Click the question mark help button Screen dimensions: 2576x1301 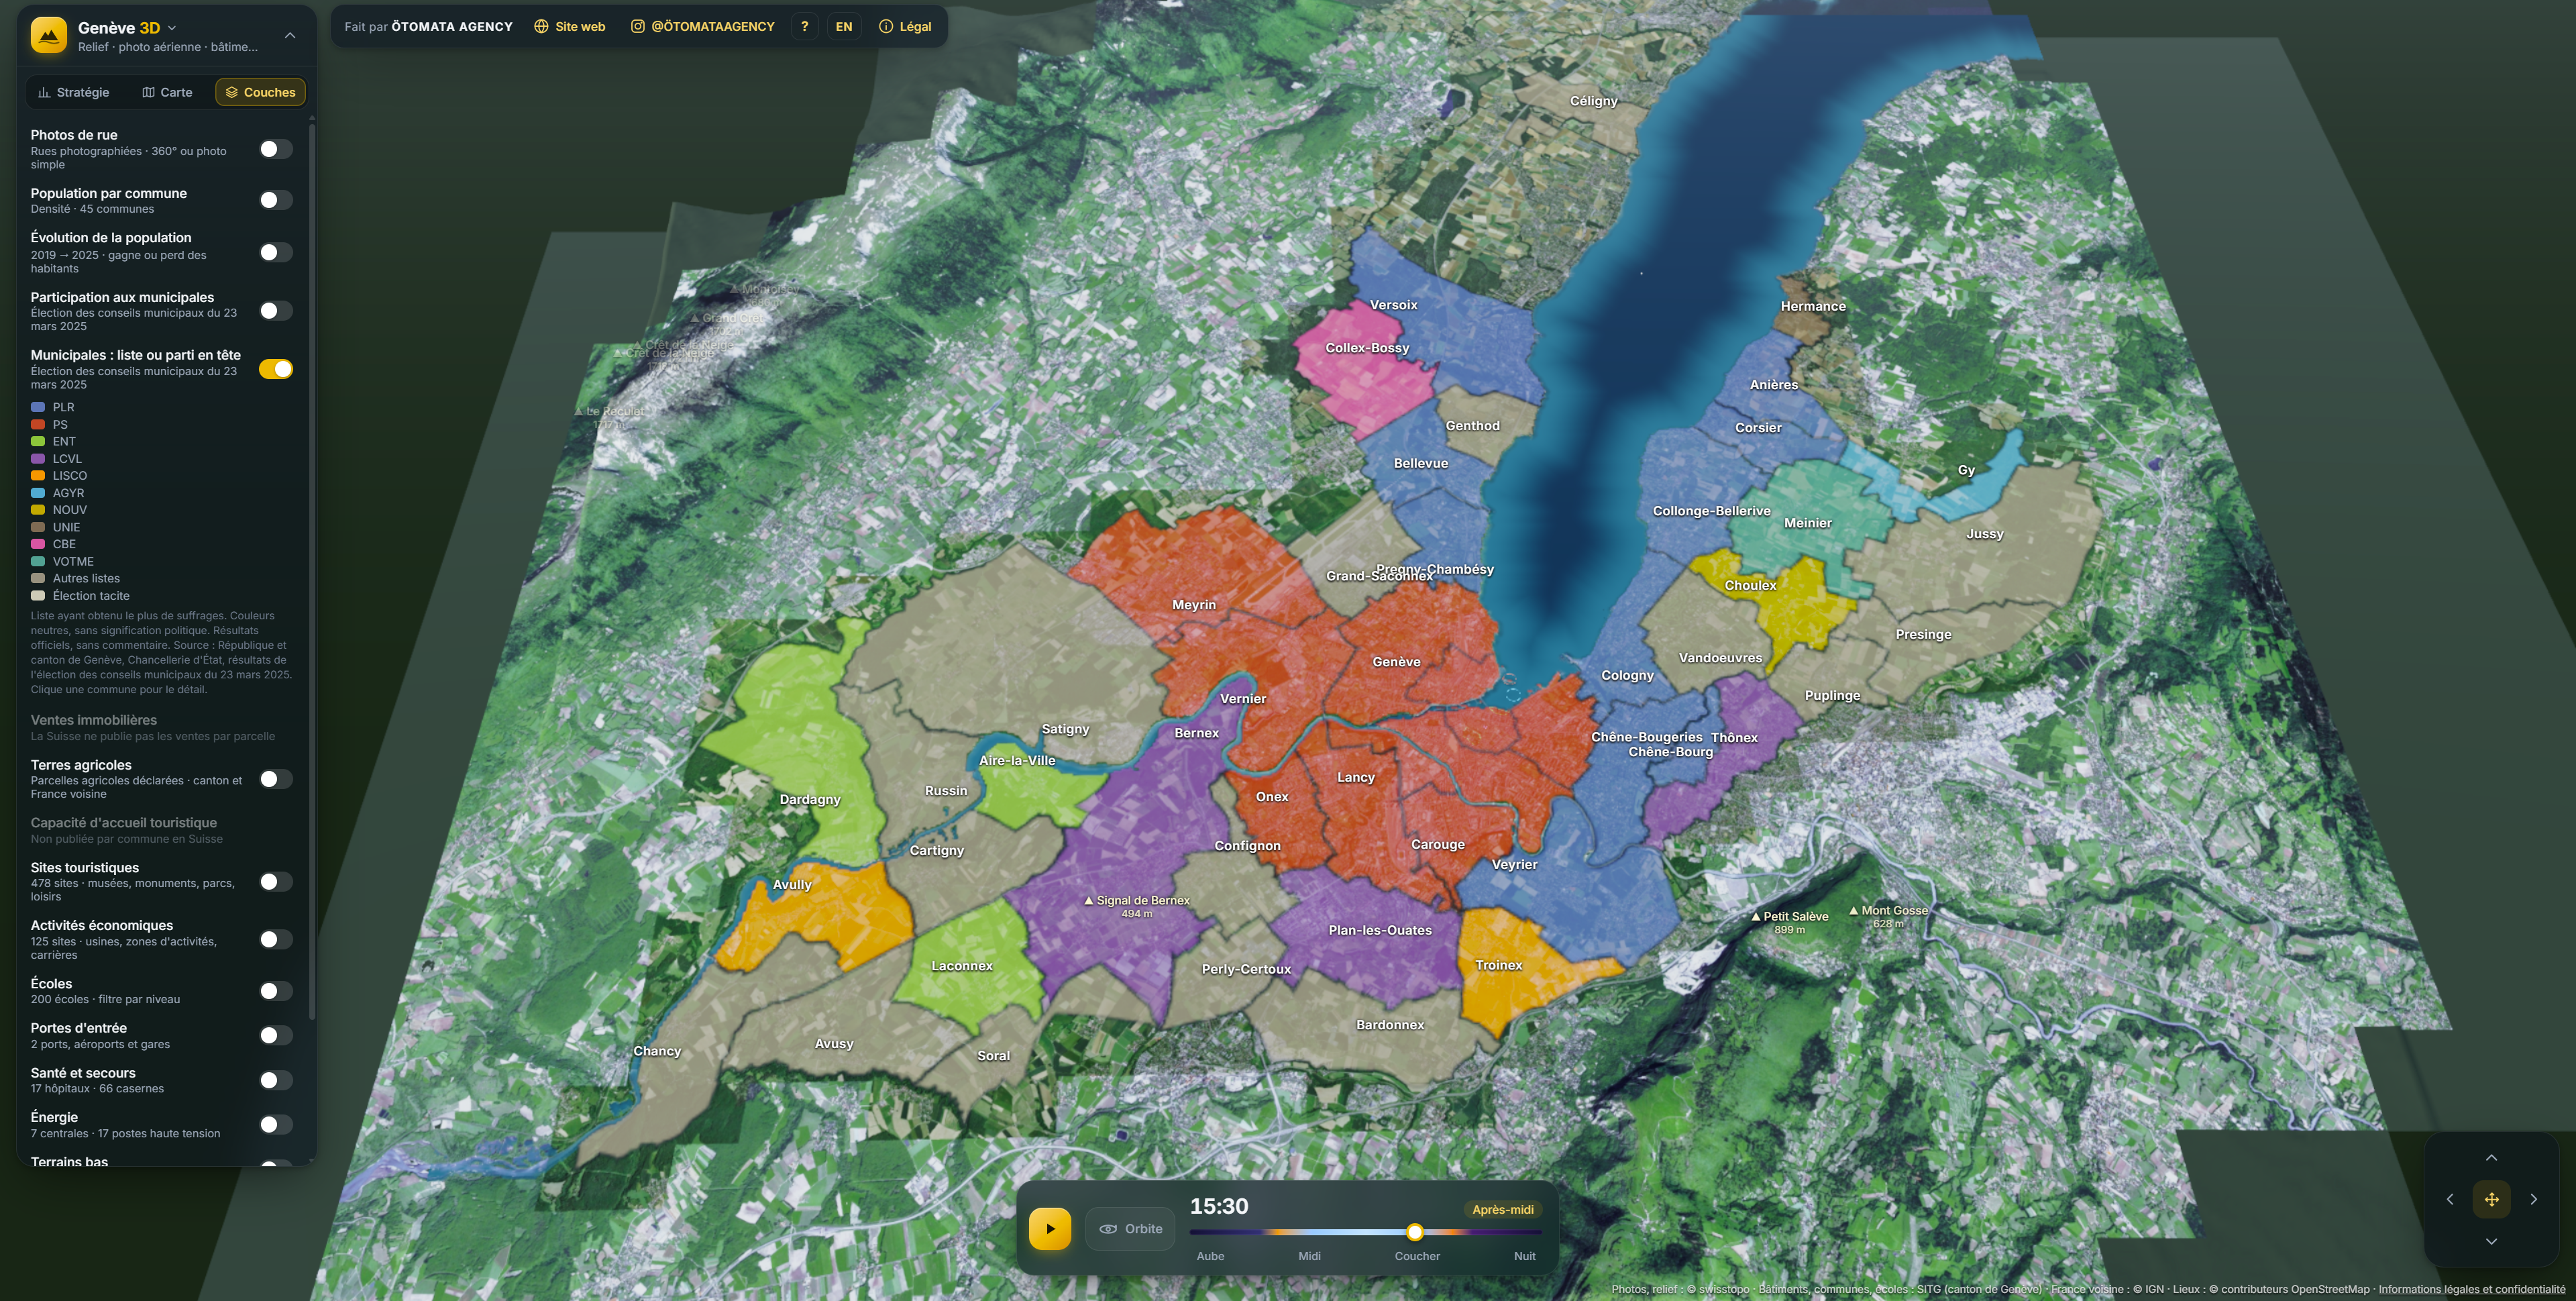804,27
